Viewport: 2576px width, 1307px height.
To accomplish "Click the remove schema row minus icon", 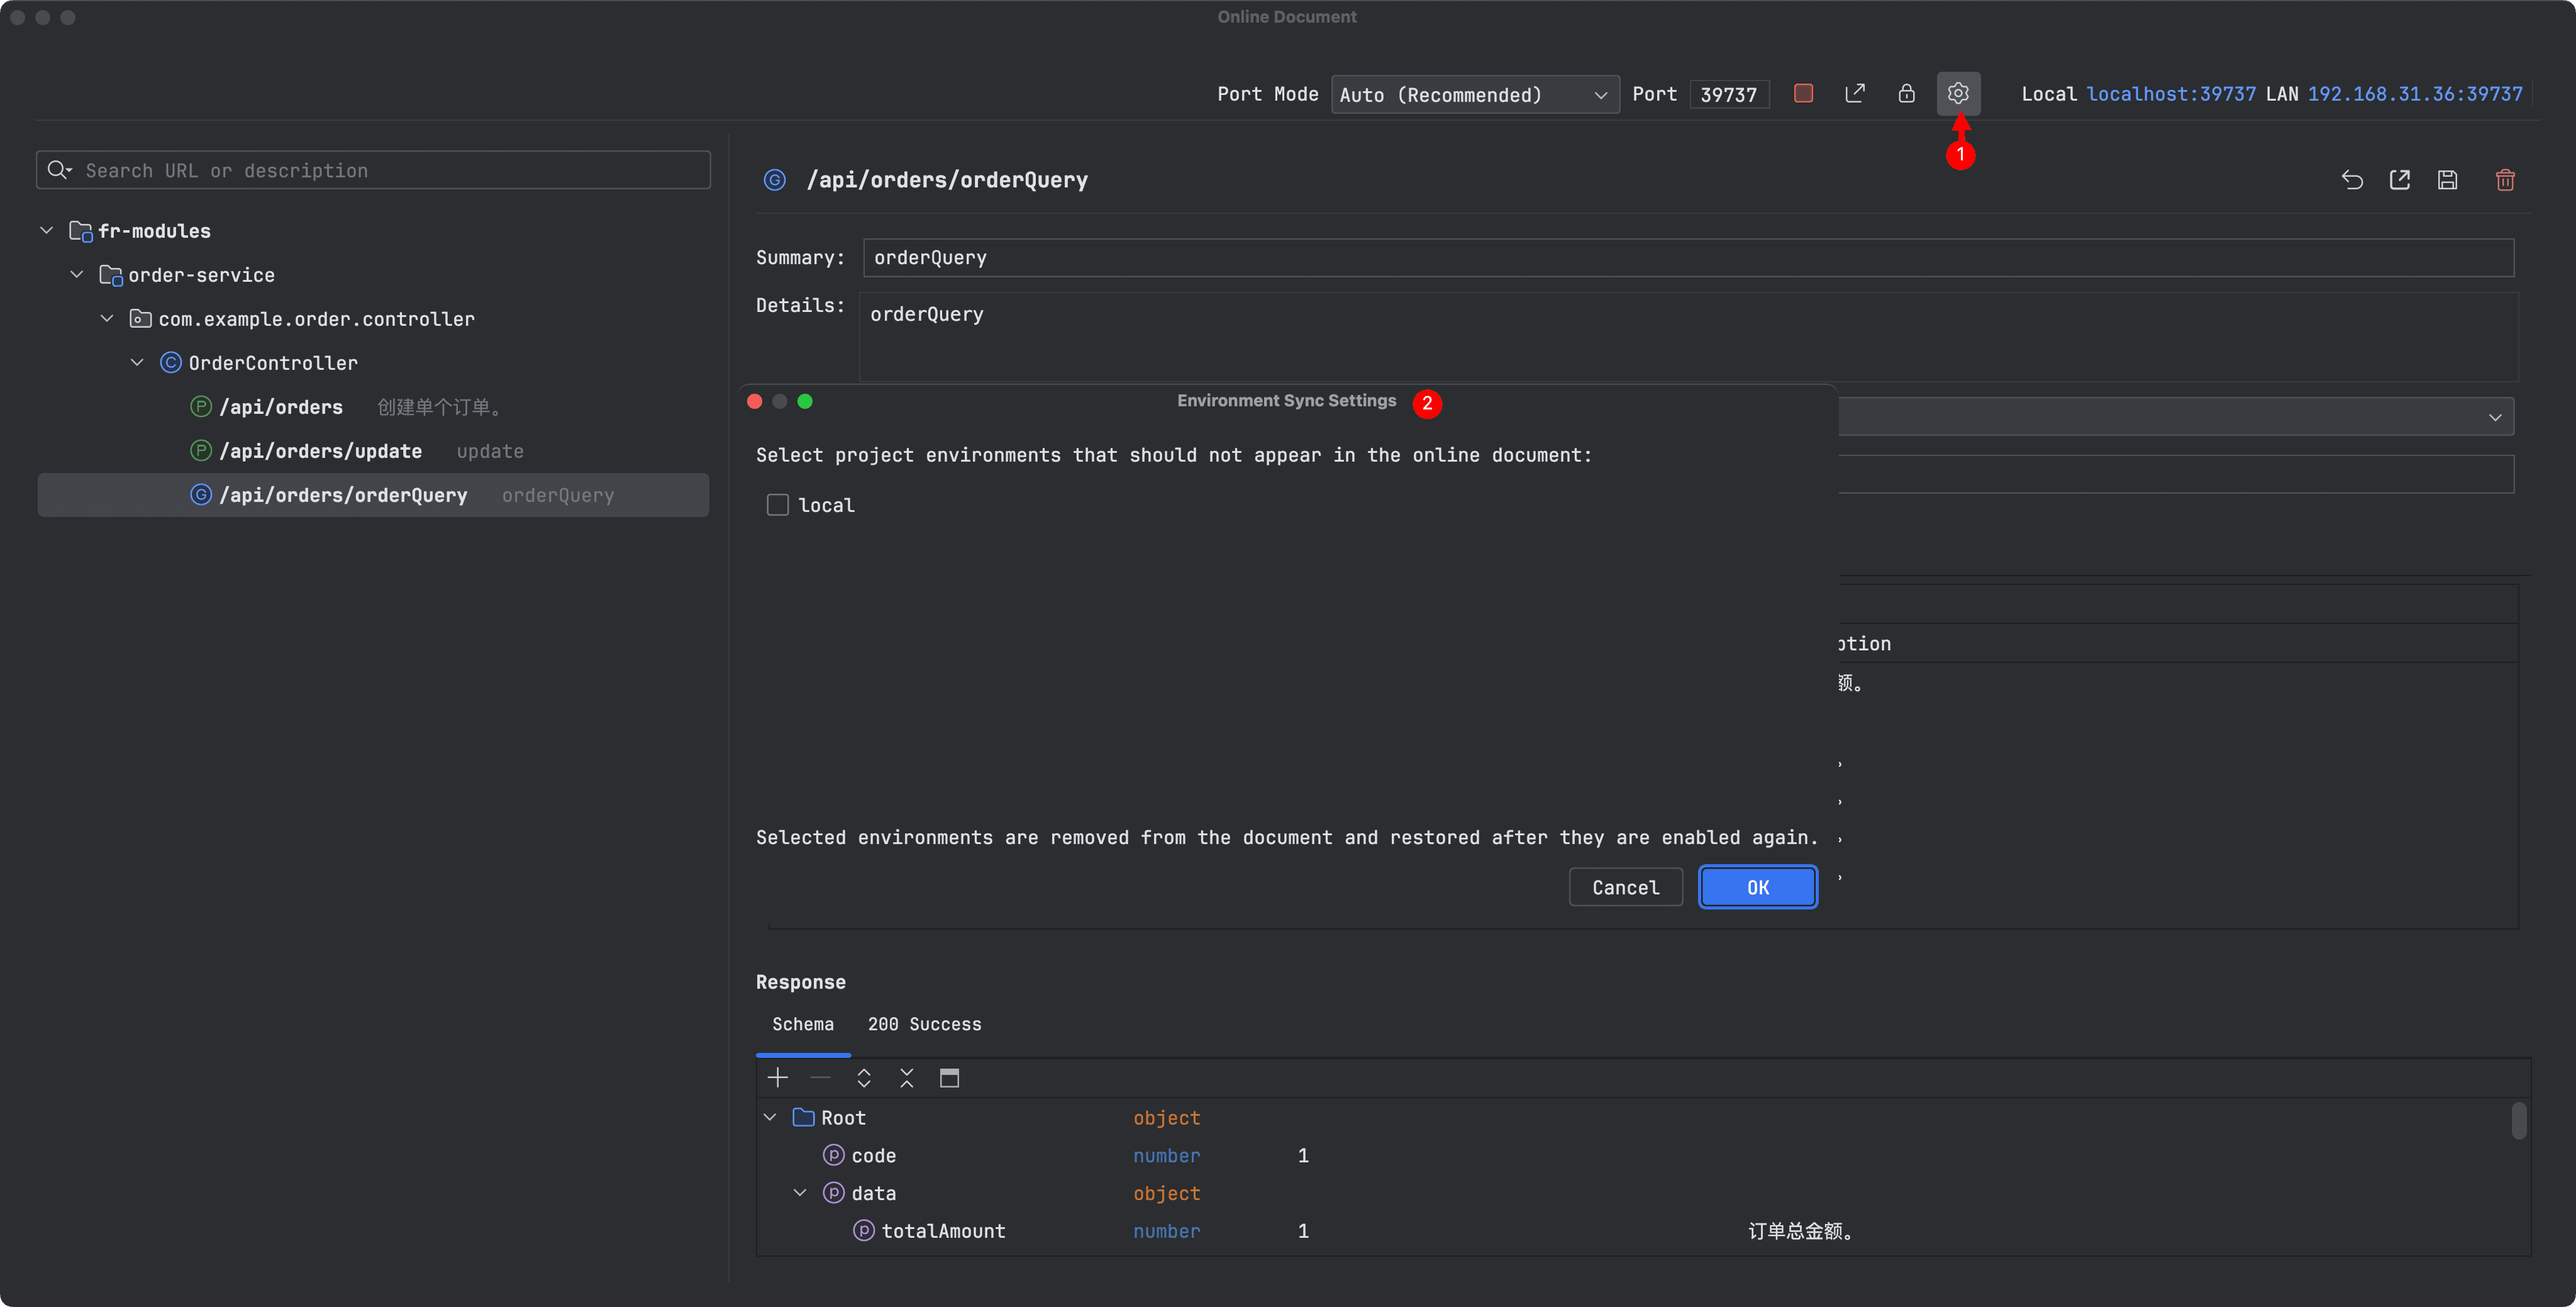I will tap(821, 1077).
